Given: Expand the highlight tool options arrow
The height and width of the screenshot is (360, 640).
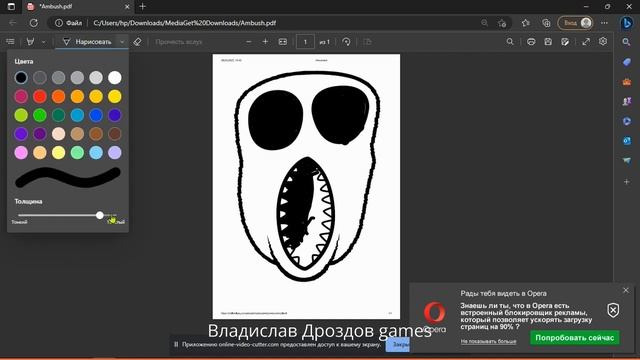Looking at the screenshot, I should click(44, 42).
